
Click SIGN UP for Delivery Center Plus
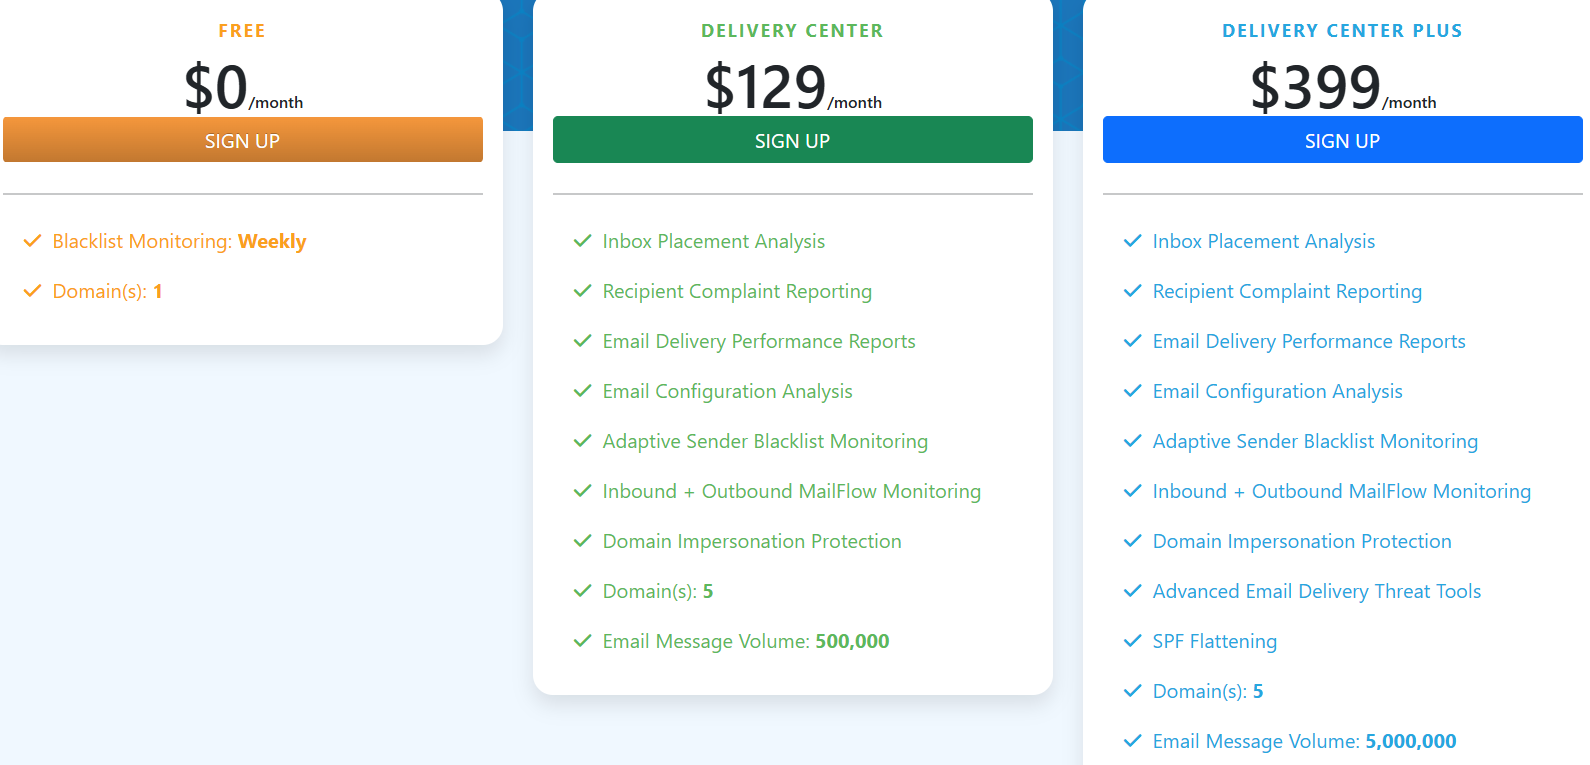click(1342, 140)
